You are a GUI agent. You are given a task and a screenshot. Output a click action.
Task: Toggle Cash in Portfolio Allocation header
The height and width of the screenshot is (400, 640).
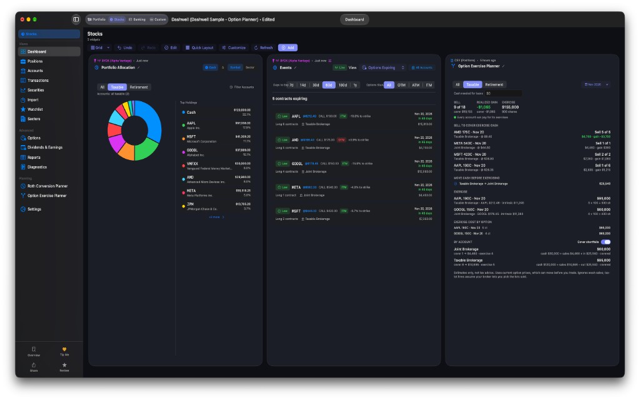211,67
